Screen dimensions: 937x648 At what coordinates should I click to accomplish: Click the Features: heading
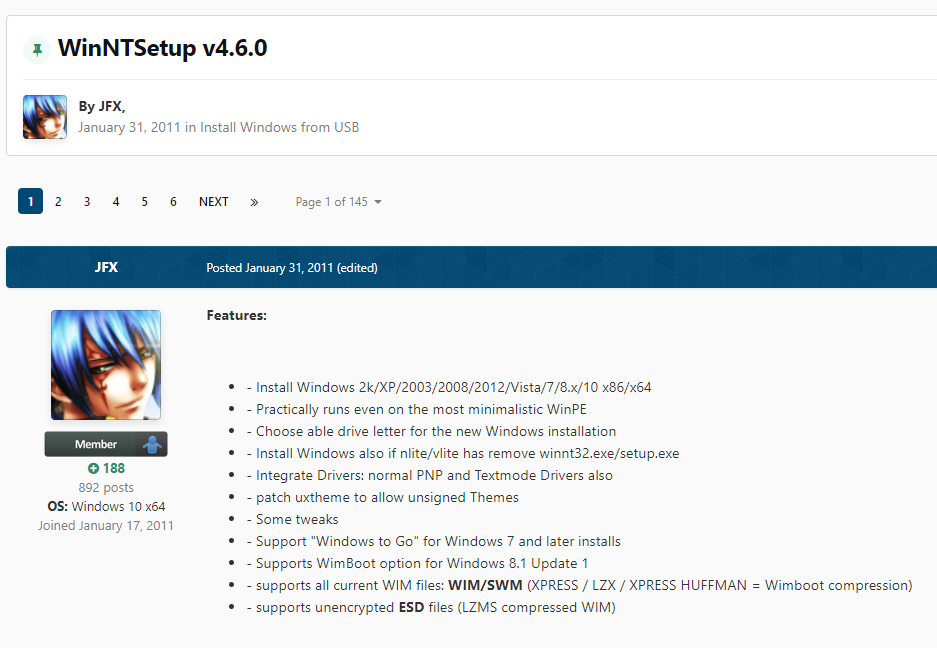pos(237,316)
